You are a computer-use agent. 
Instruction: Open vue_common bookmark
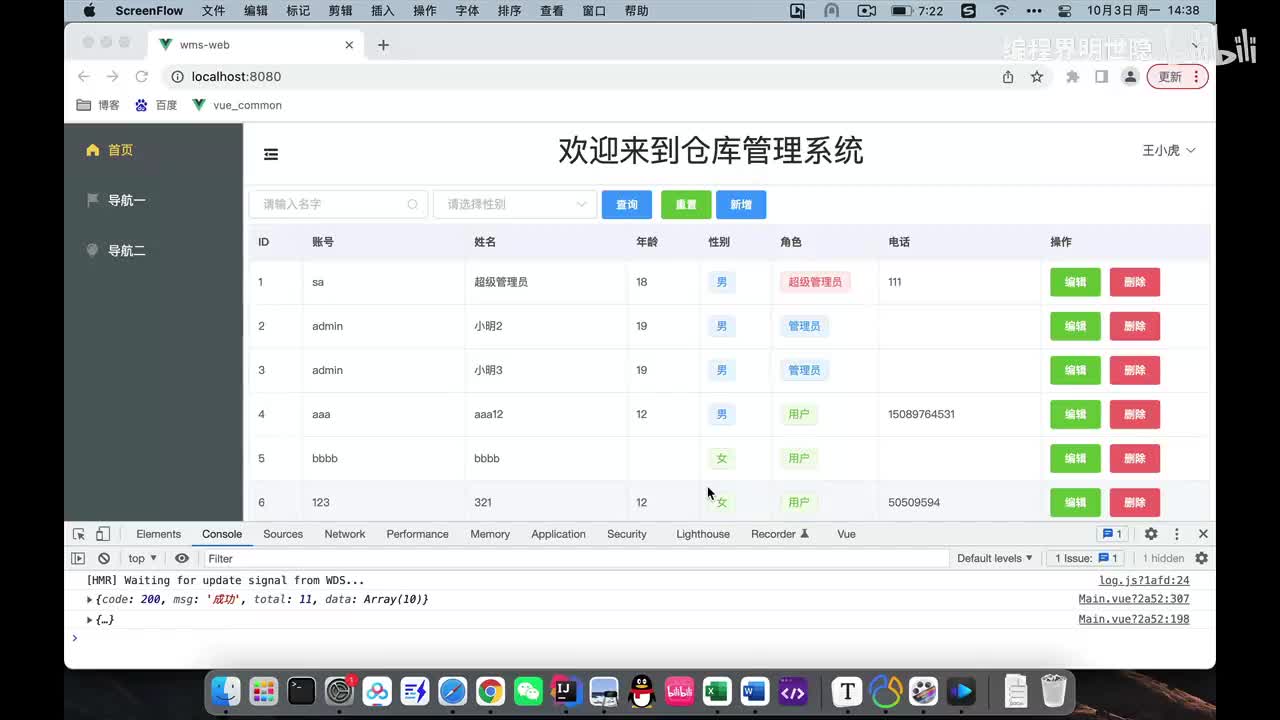(x=237, y=105)
